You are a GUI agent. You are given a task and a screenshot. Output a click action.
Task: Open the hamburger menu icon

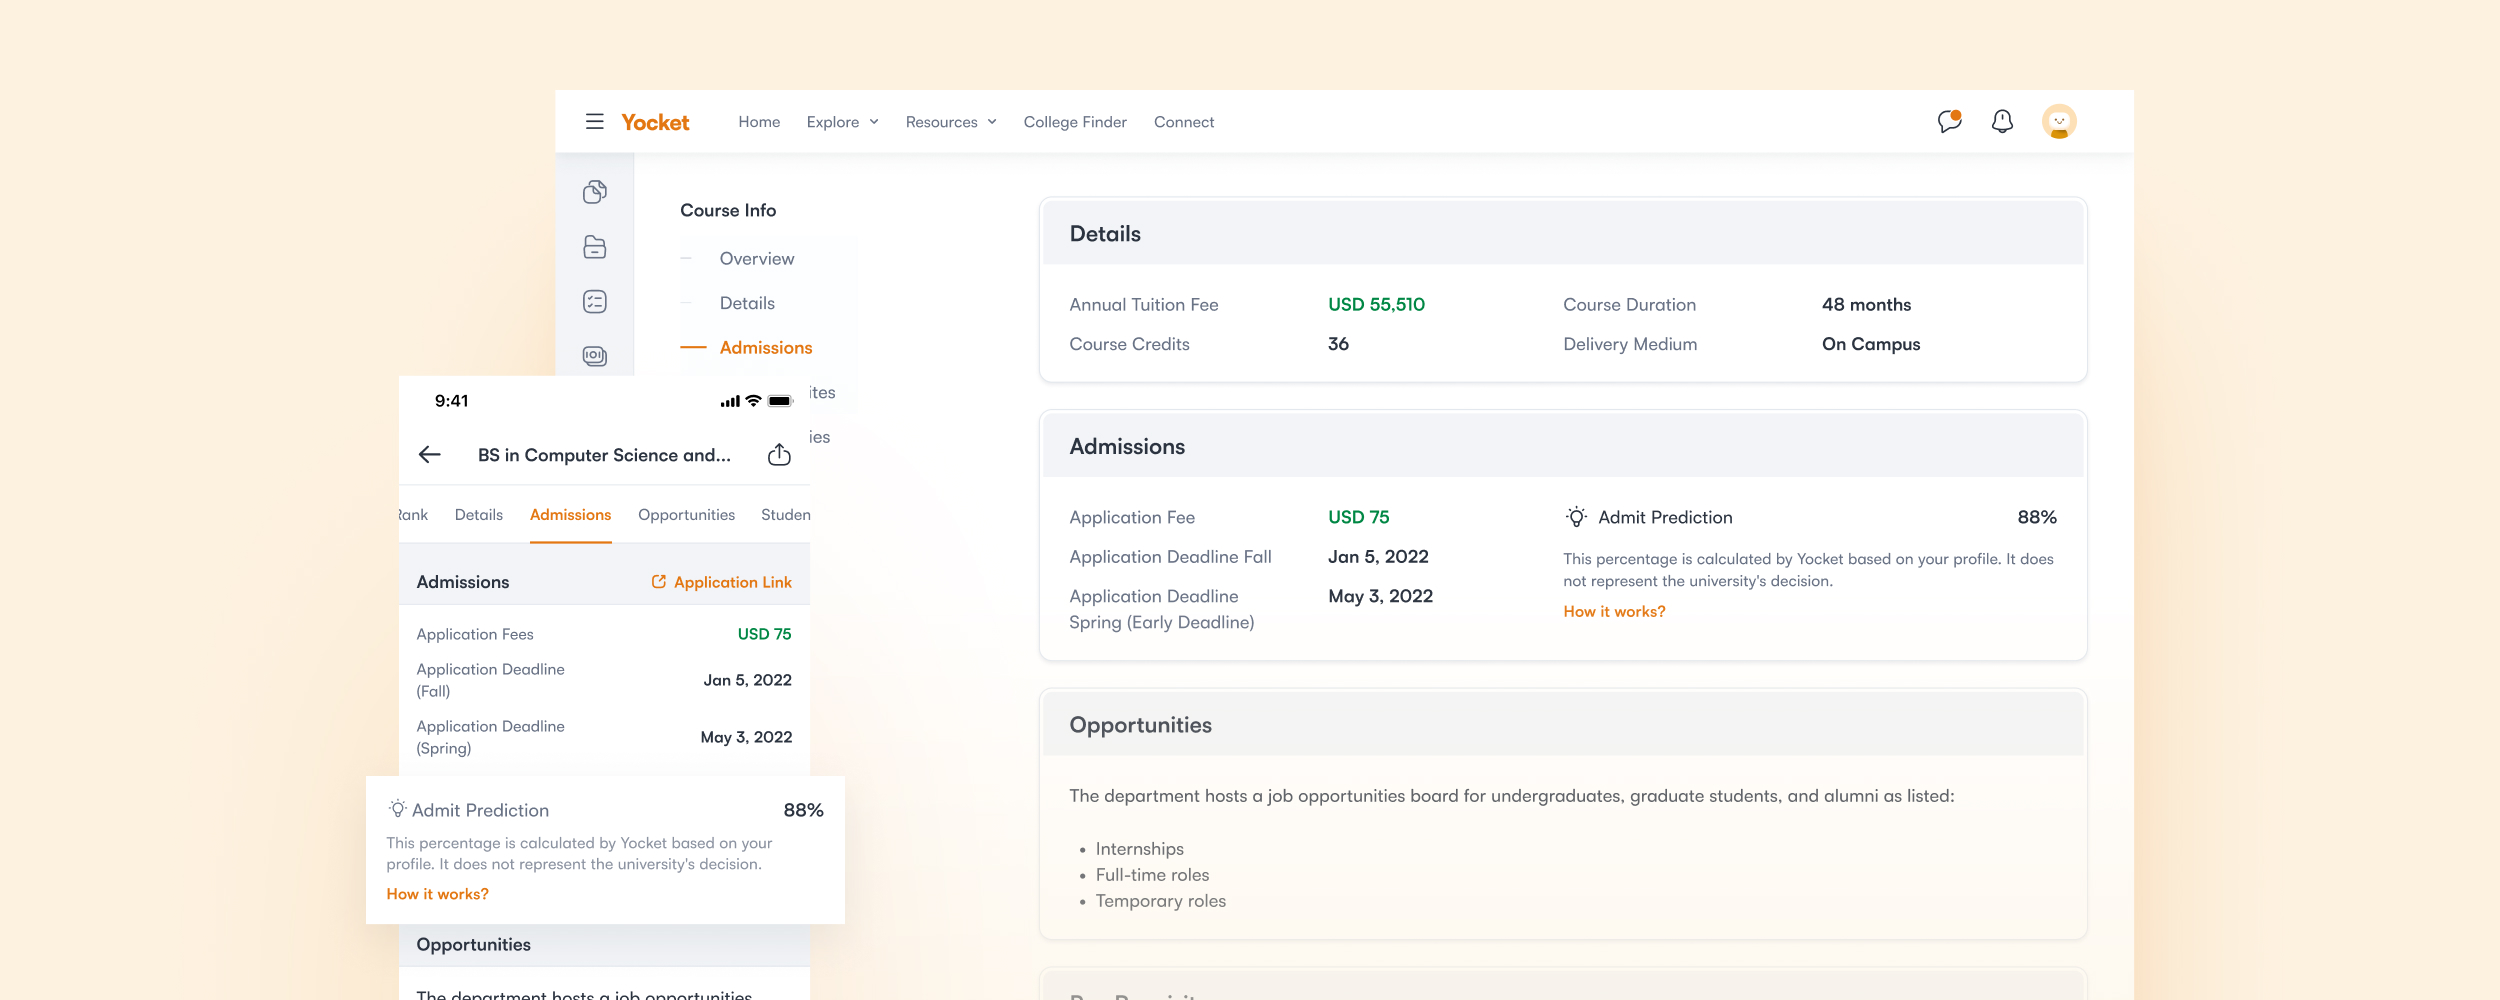[x=594, y=121]
